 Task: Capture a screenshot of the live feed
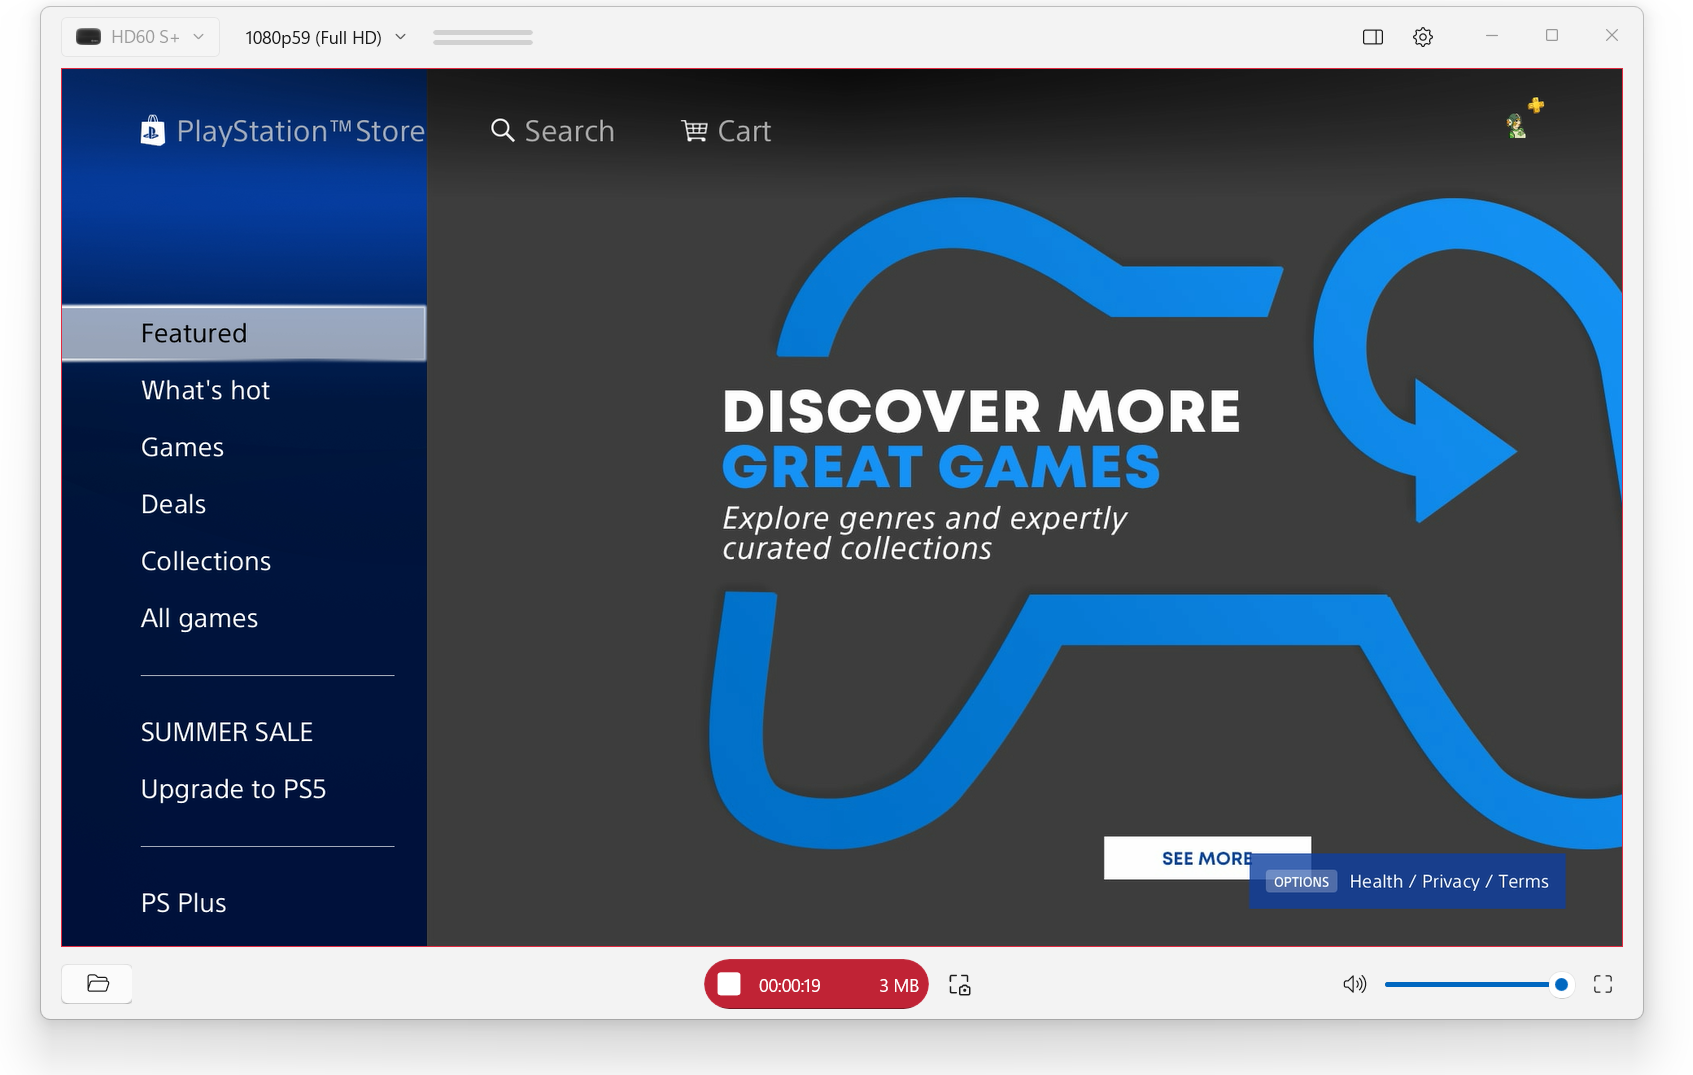tap(958, 984)
